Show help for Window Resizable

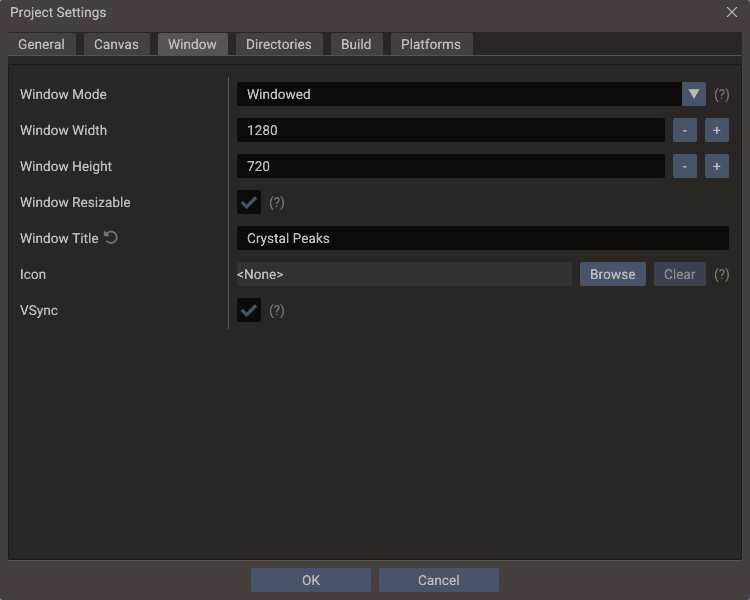click(x=276, y=203)
